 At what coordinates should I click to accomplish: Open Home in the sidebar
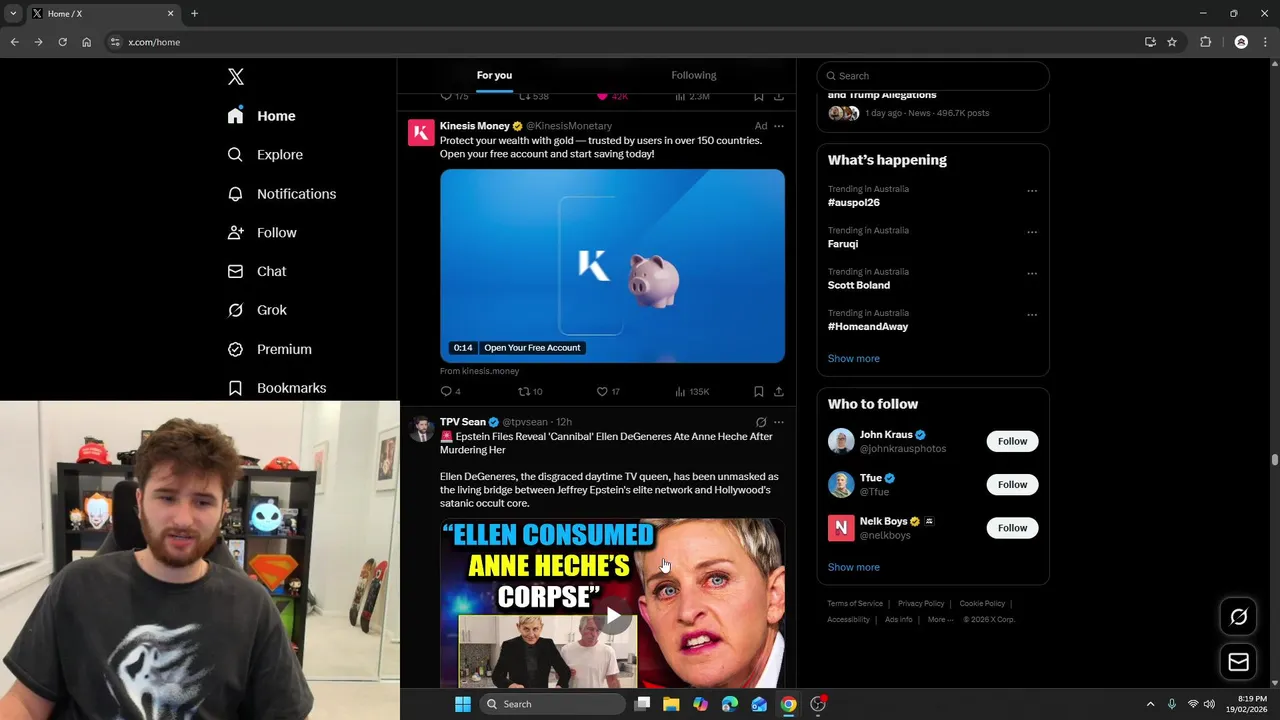pyautogui.click(x=261, y=116)
